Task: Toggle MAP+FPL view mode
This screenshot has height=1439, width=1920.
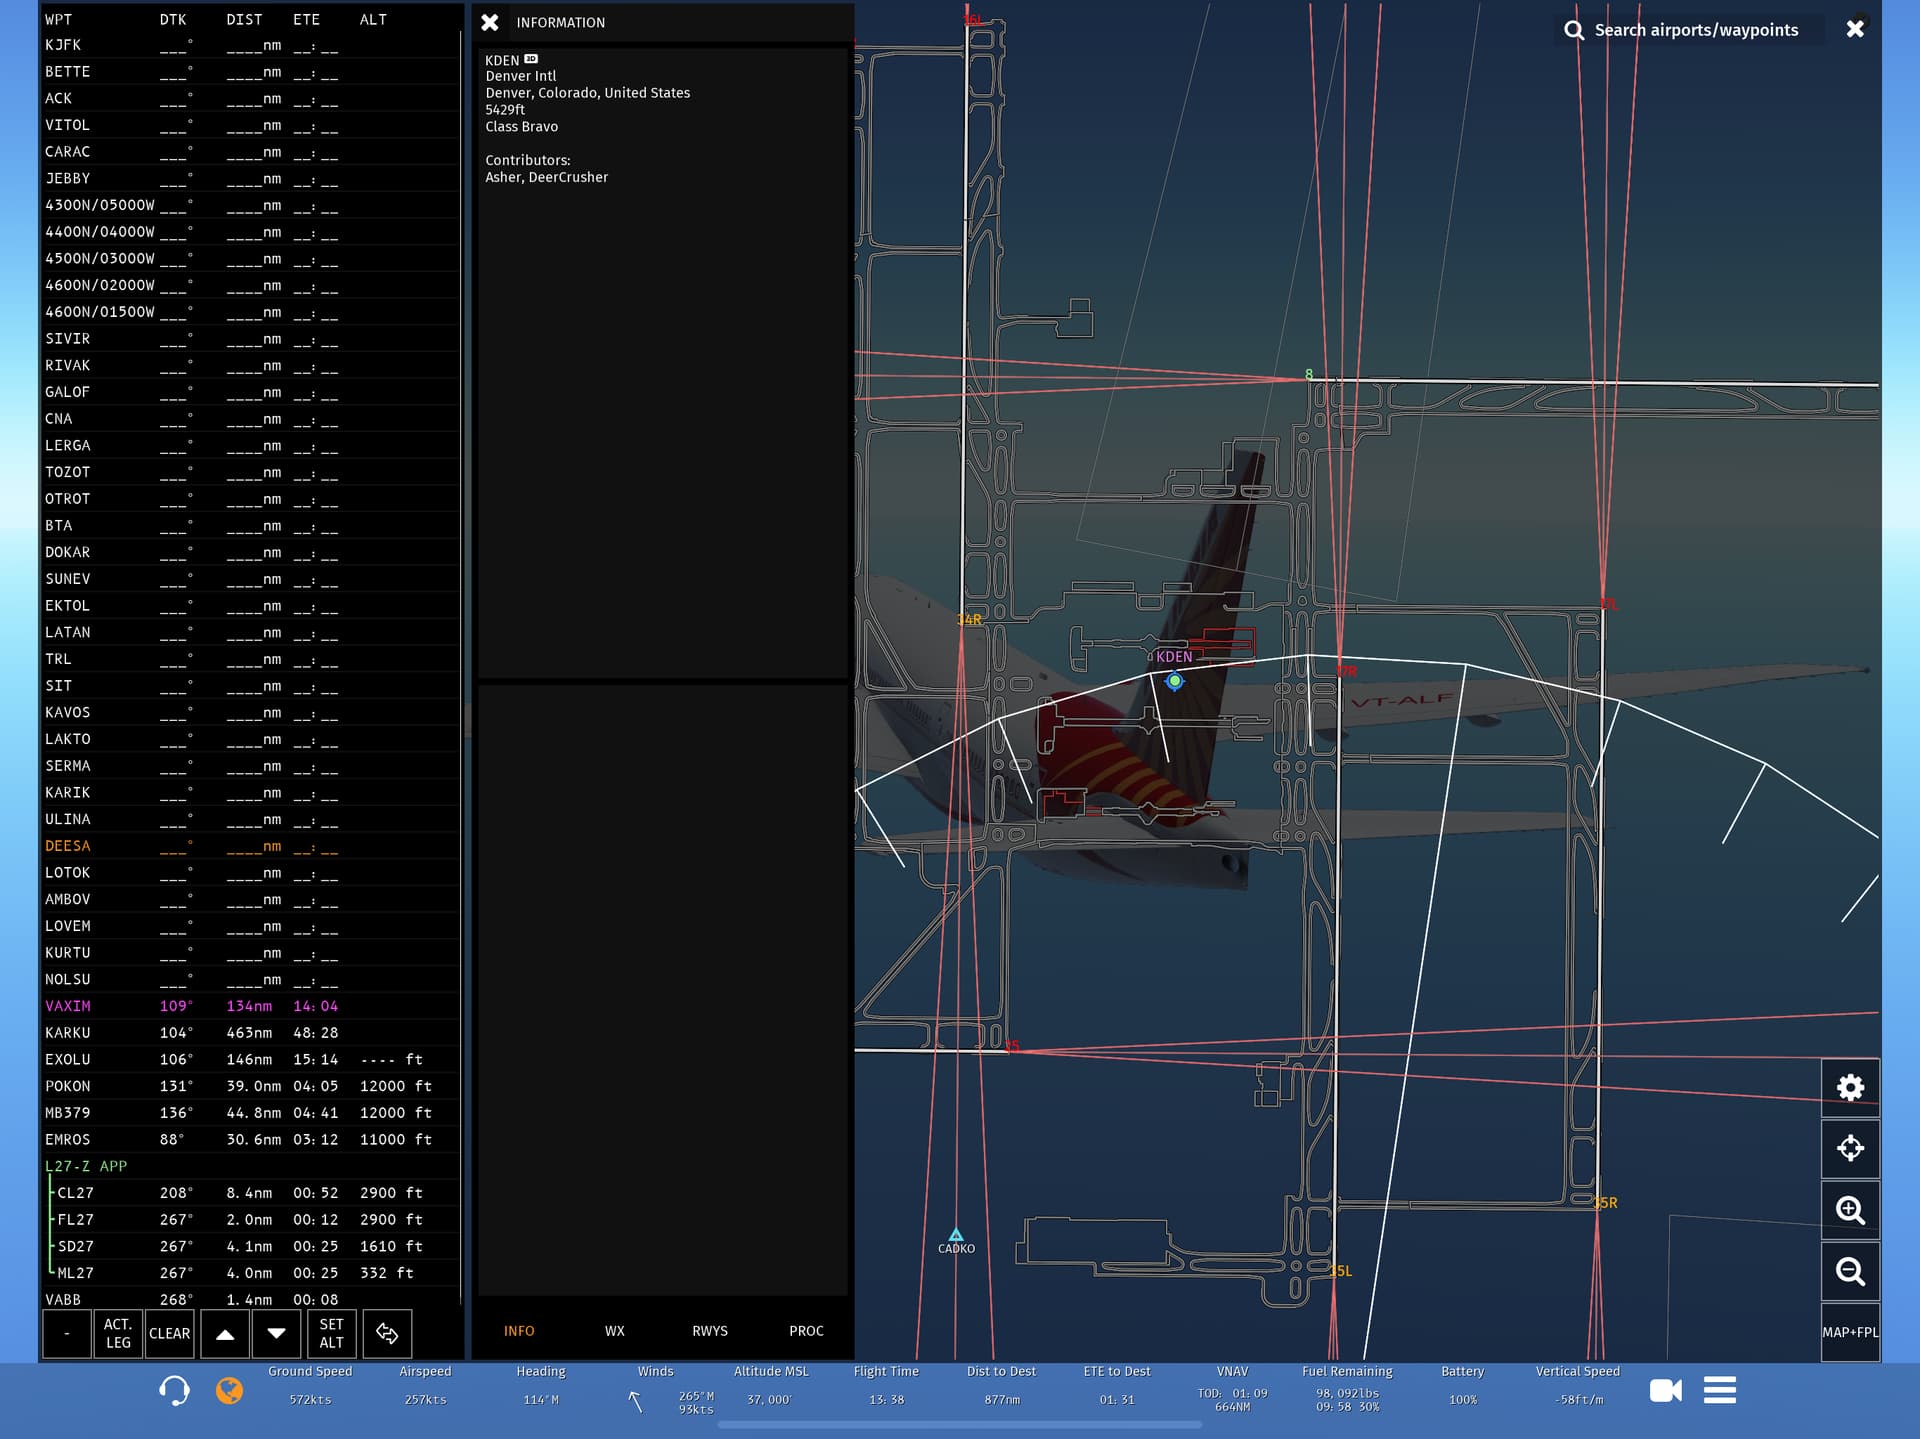Action: coord(1850,1332)
